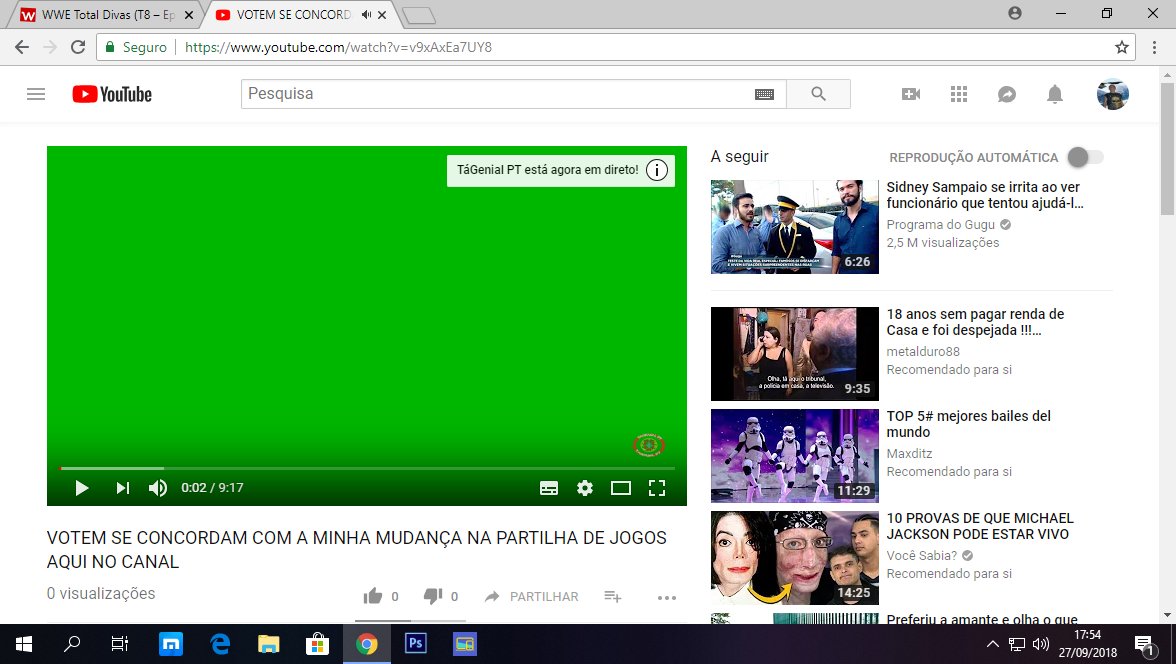Image resolution: width=1176 pixels, height=664 pixels.
Task: Open the stormtroopers dance video thumbnail
Action: pyautogui.click(x=794, y=455)
